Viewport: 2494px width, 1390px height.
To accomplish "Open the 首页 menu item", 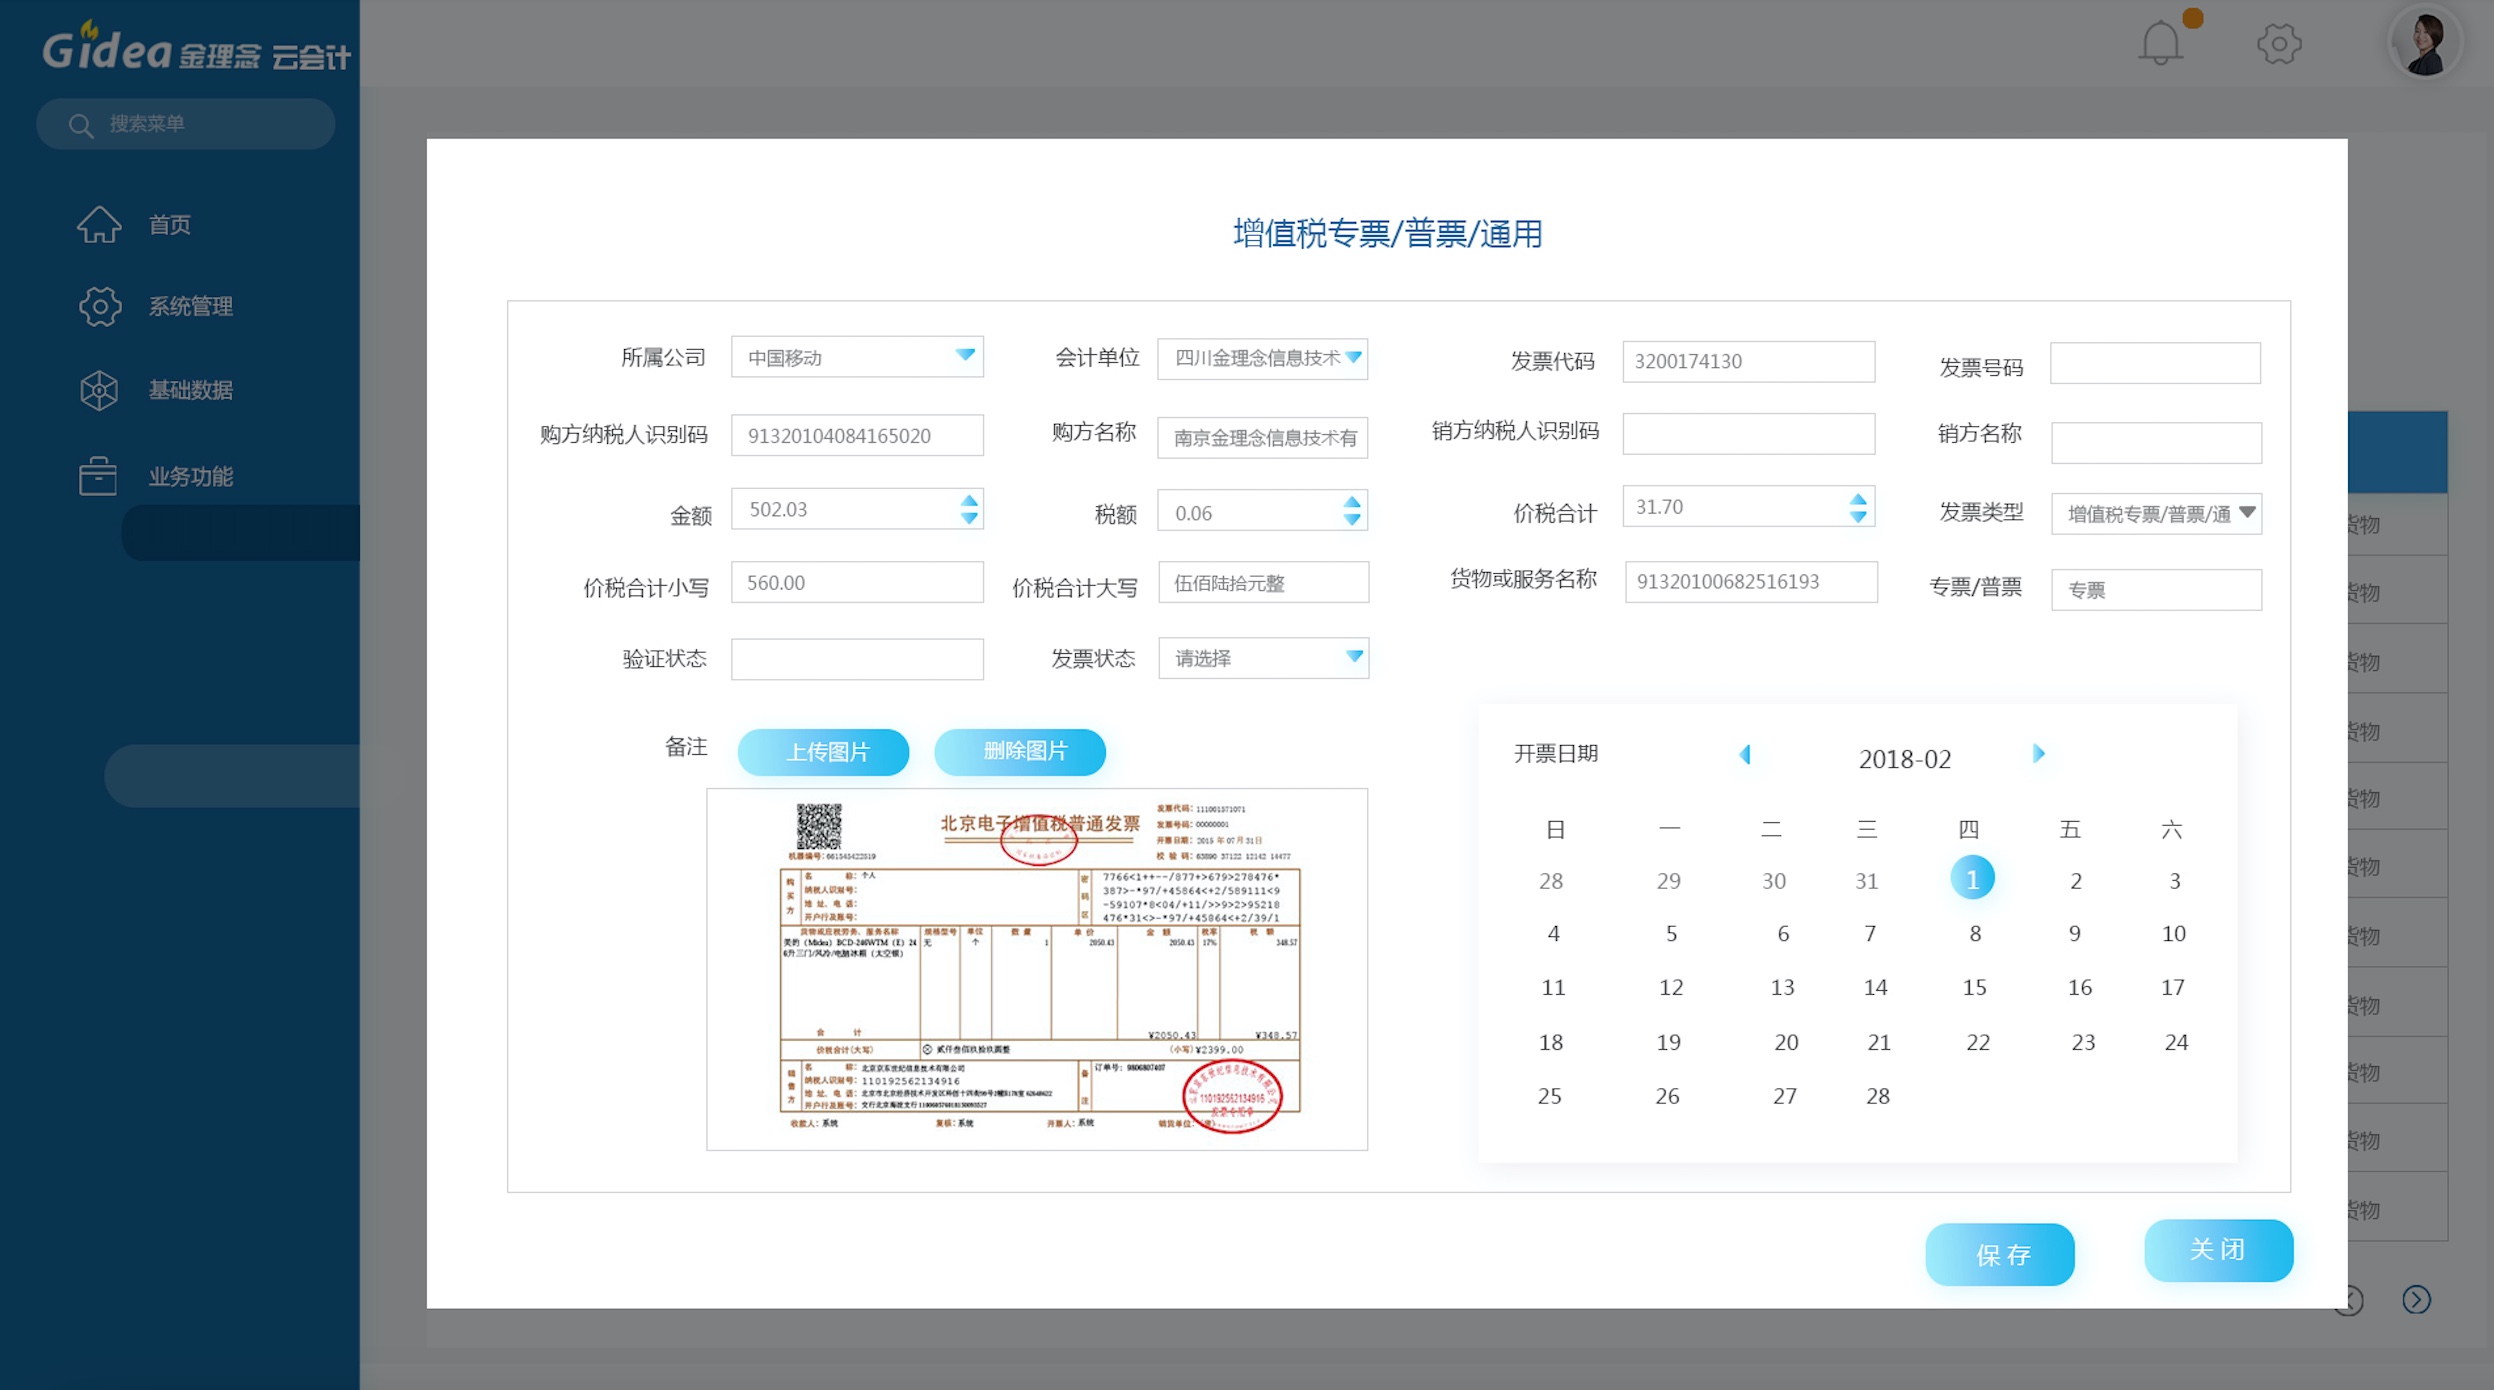I will coord(170,224).
